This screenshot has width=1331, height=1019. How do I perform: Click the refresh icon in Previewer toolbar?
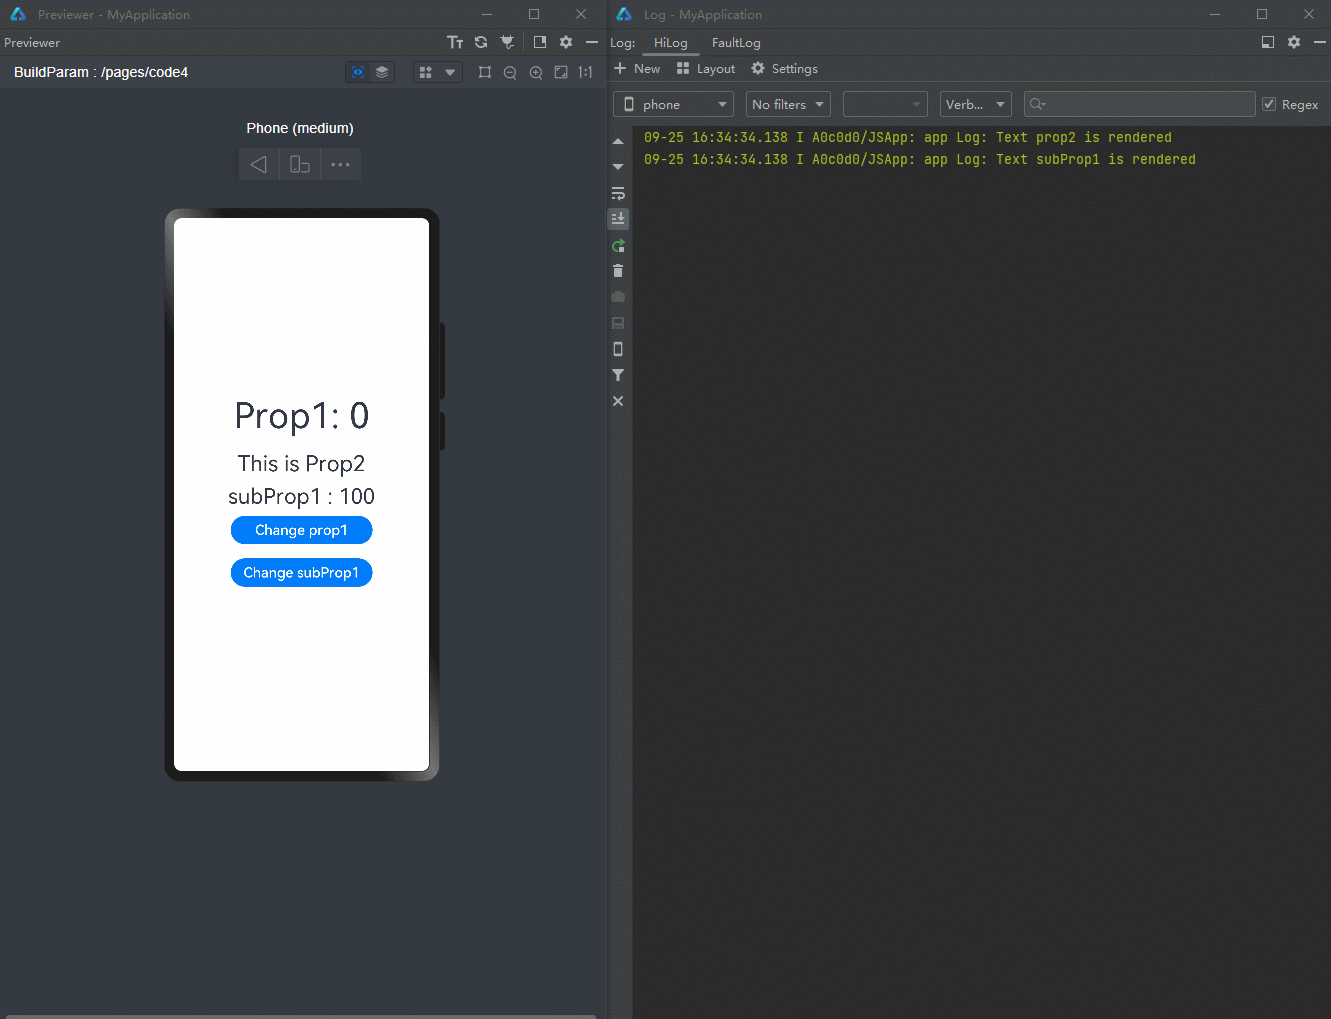[x=481, y=42]
